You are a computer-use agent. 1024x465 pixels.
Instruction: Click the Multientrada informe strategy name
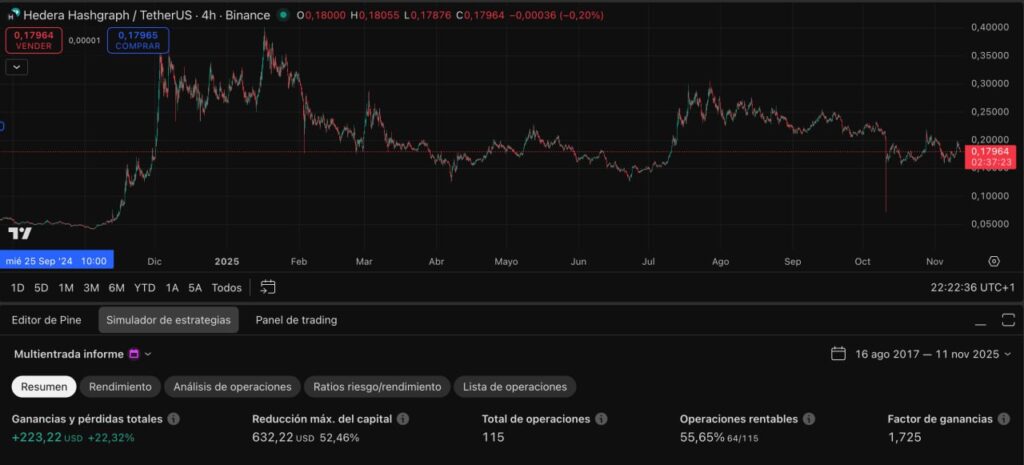pyautogui.click(x=69, y=354)
